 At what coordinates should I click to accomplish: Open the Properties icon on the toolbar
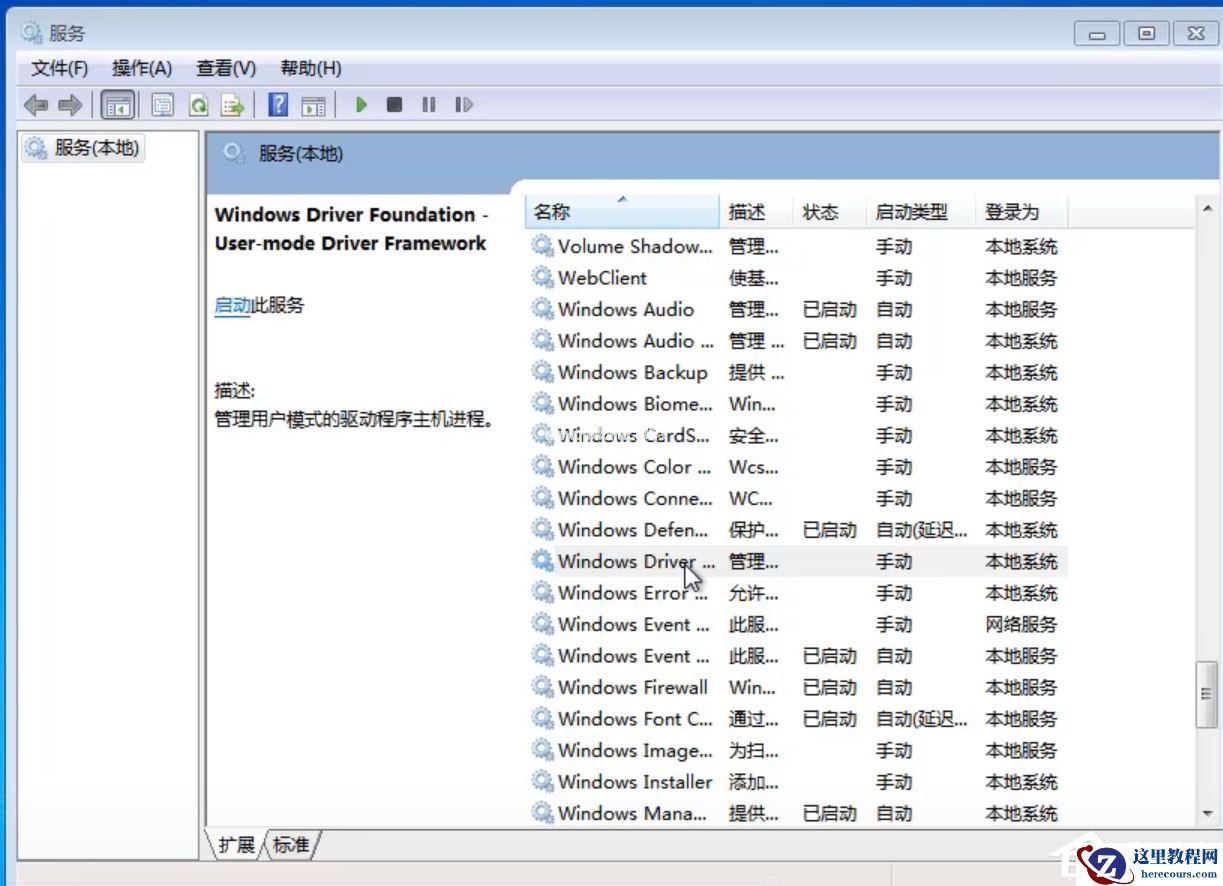point(162,104)
